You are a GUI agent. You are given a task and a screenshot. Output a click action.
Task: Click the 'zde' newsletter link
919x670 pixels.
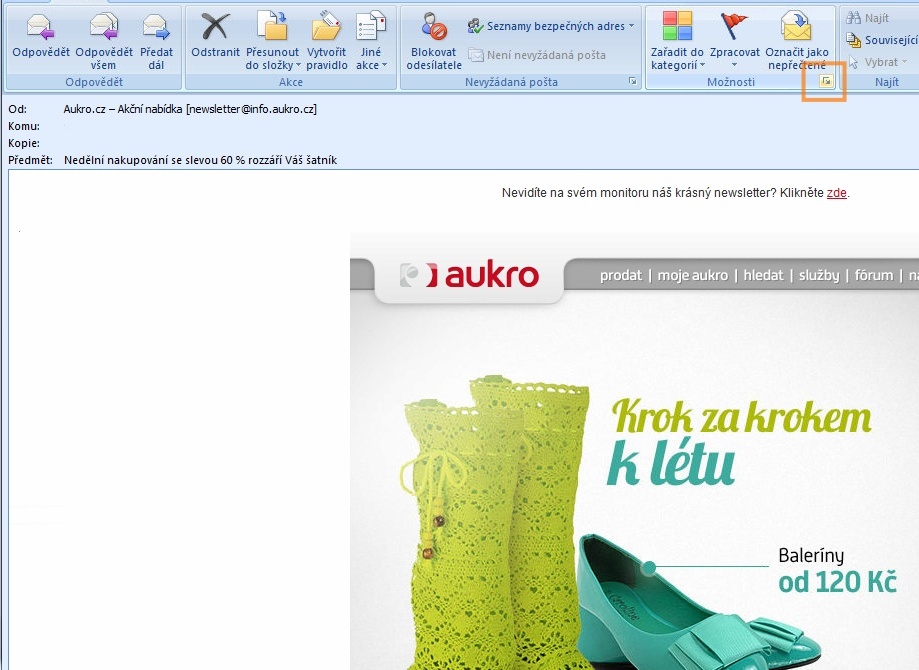pyautogui.click(x=837, y=193)
